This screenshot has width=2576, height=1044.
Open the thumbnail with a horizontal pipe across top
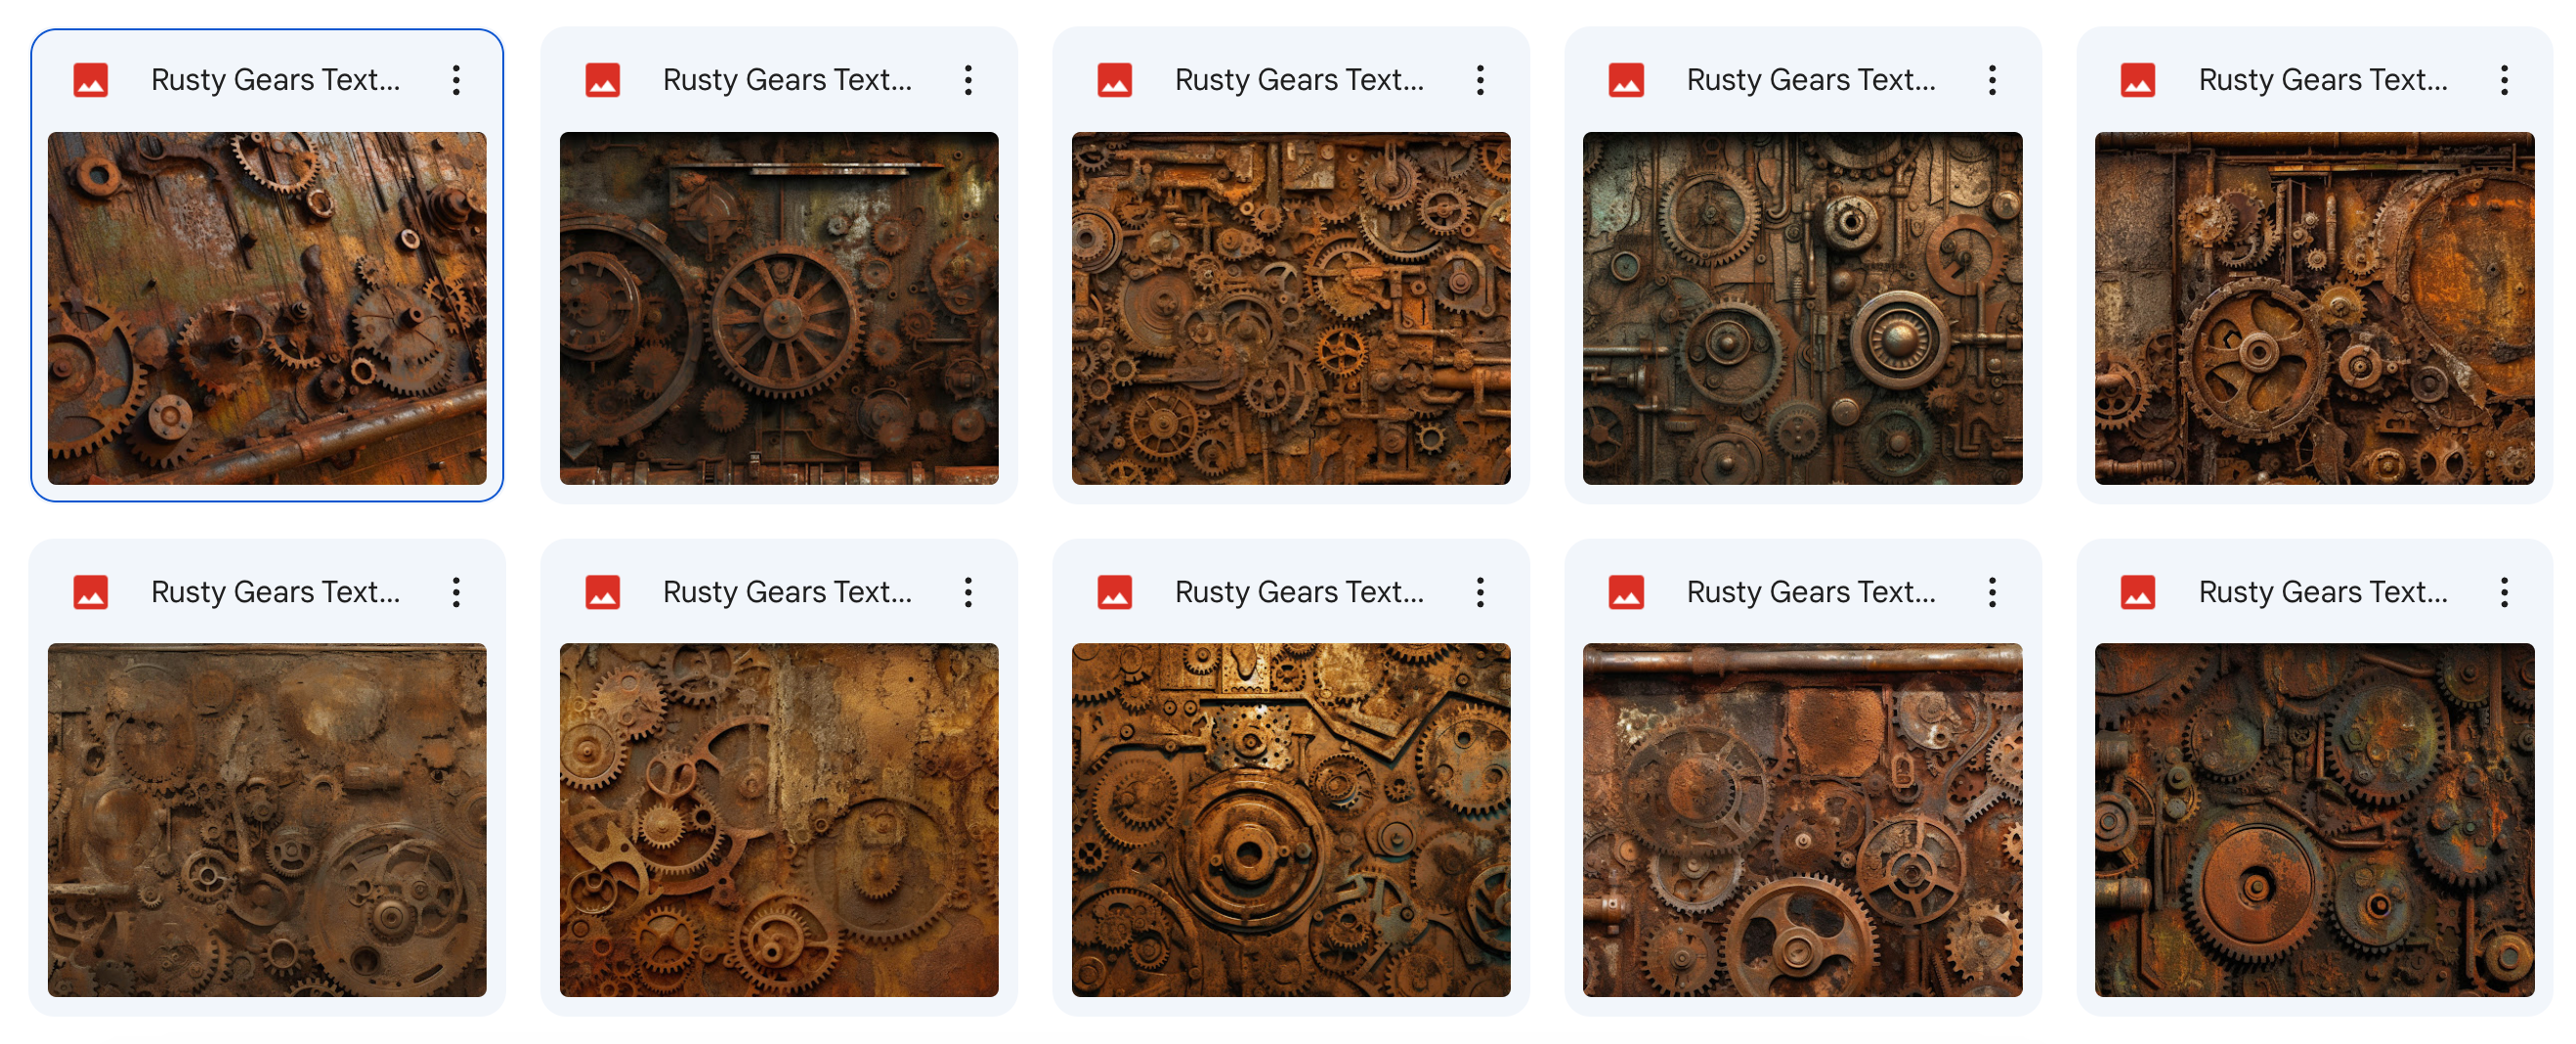(1803, 820)
